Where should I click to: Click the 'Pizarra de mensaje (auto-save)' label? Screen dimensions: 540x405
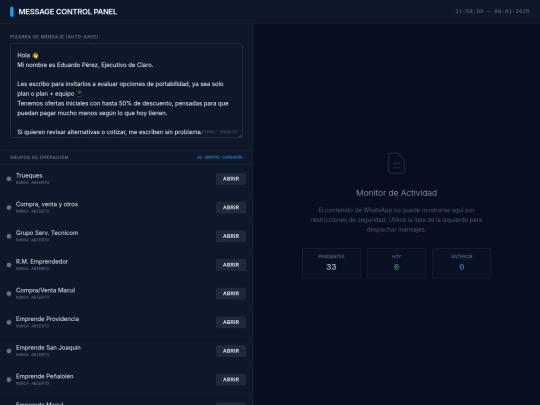click(x=54, y=37)
